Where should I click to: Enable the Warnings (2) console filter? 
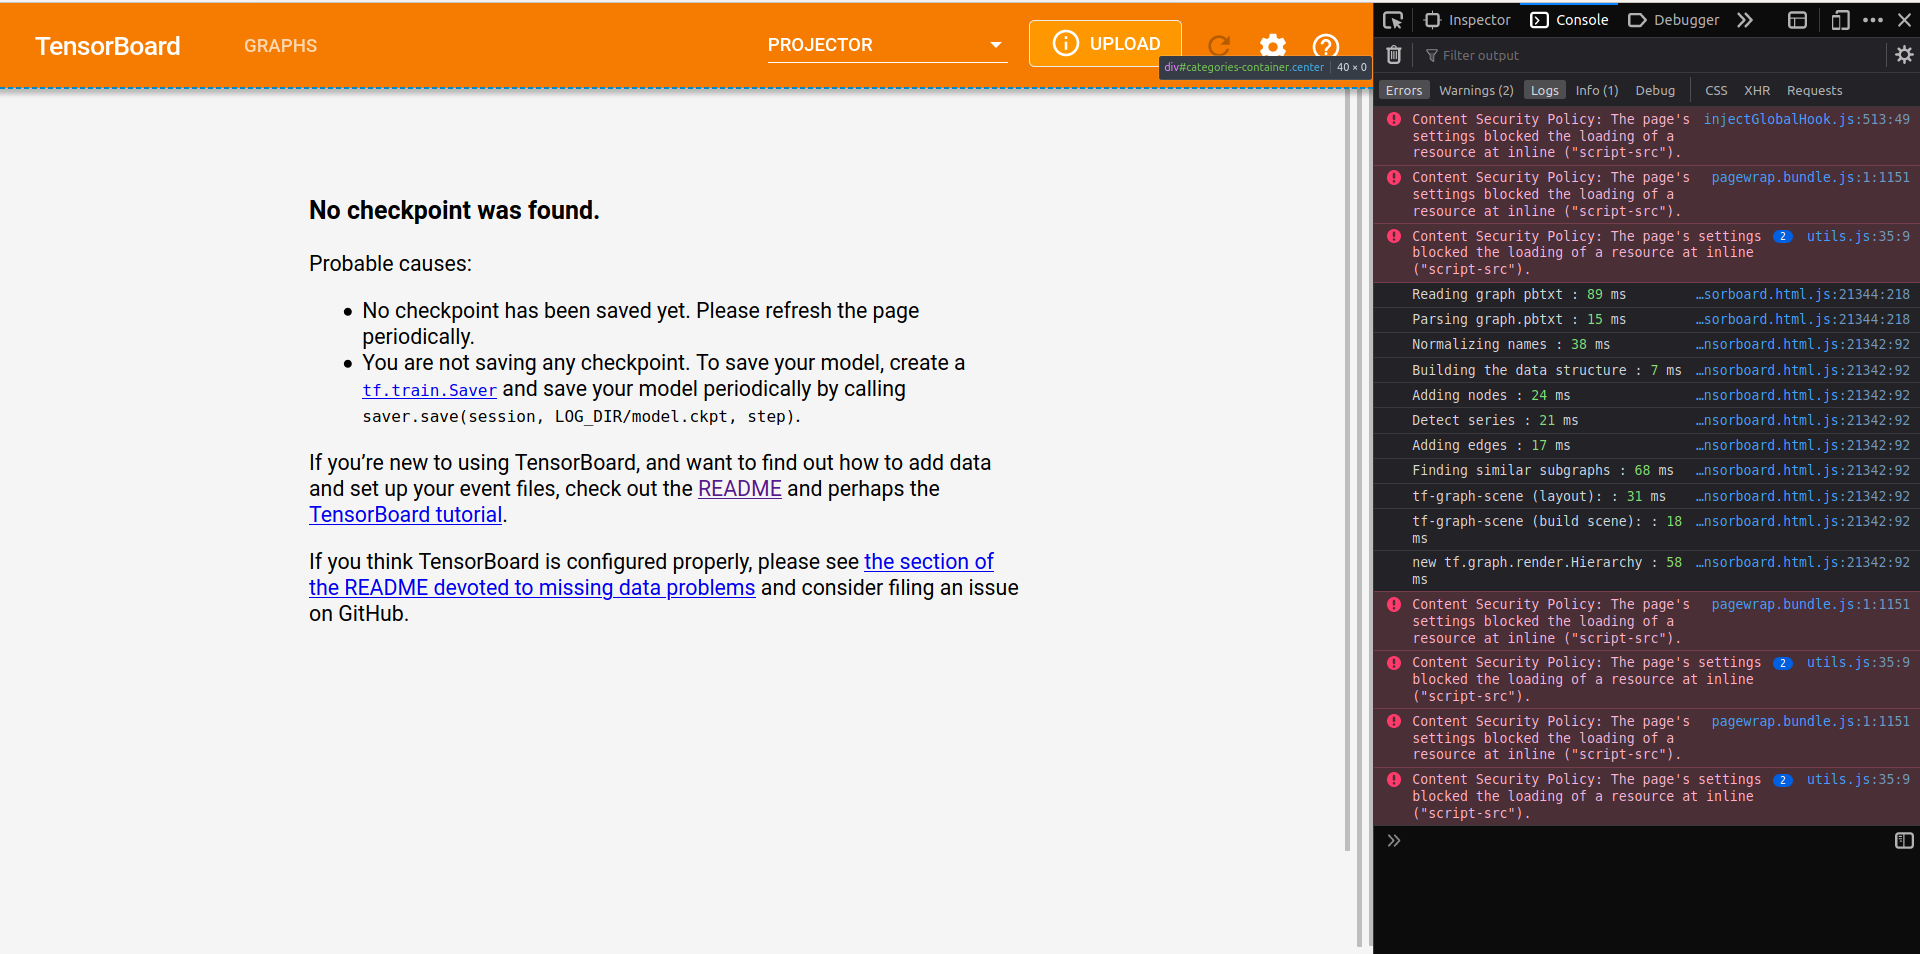point(1476,90)
